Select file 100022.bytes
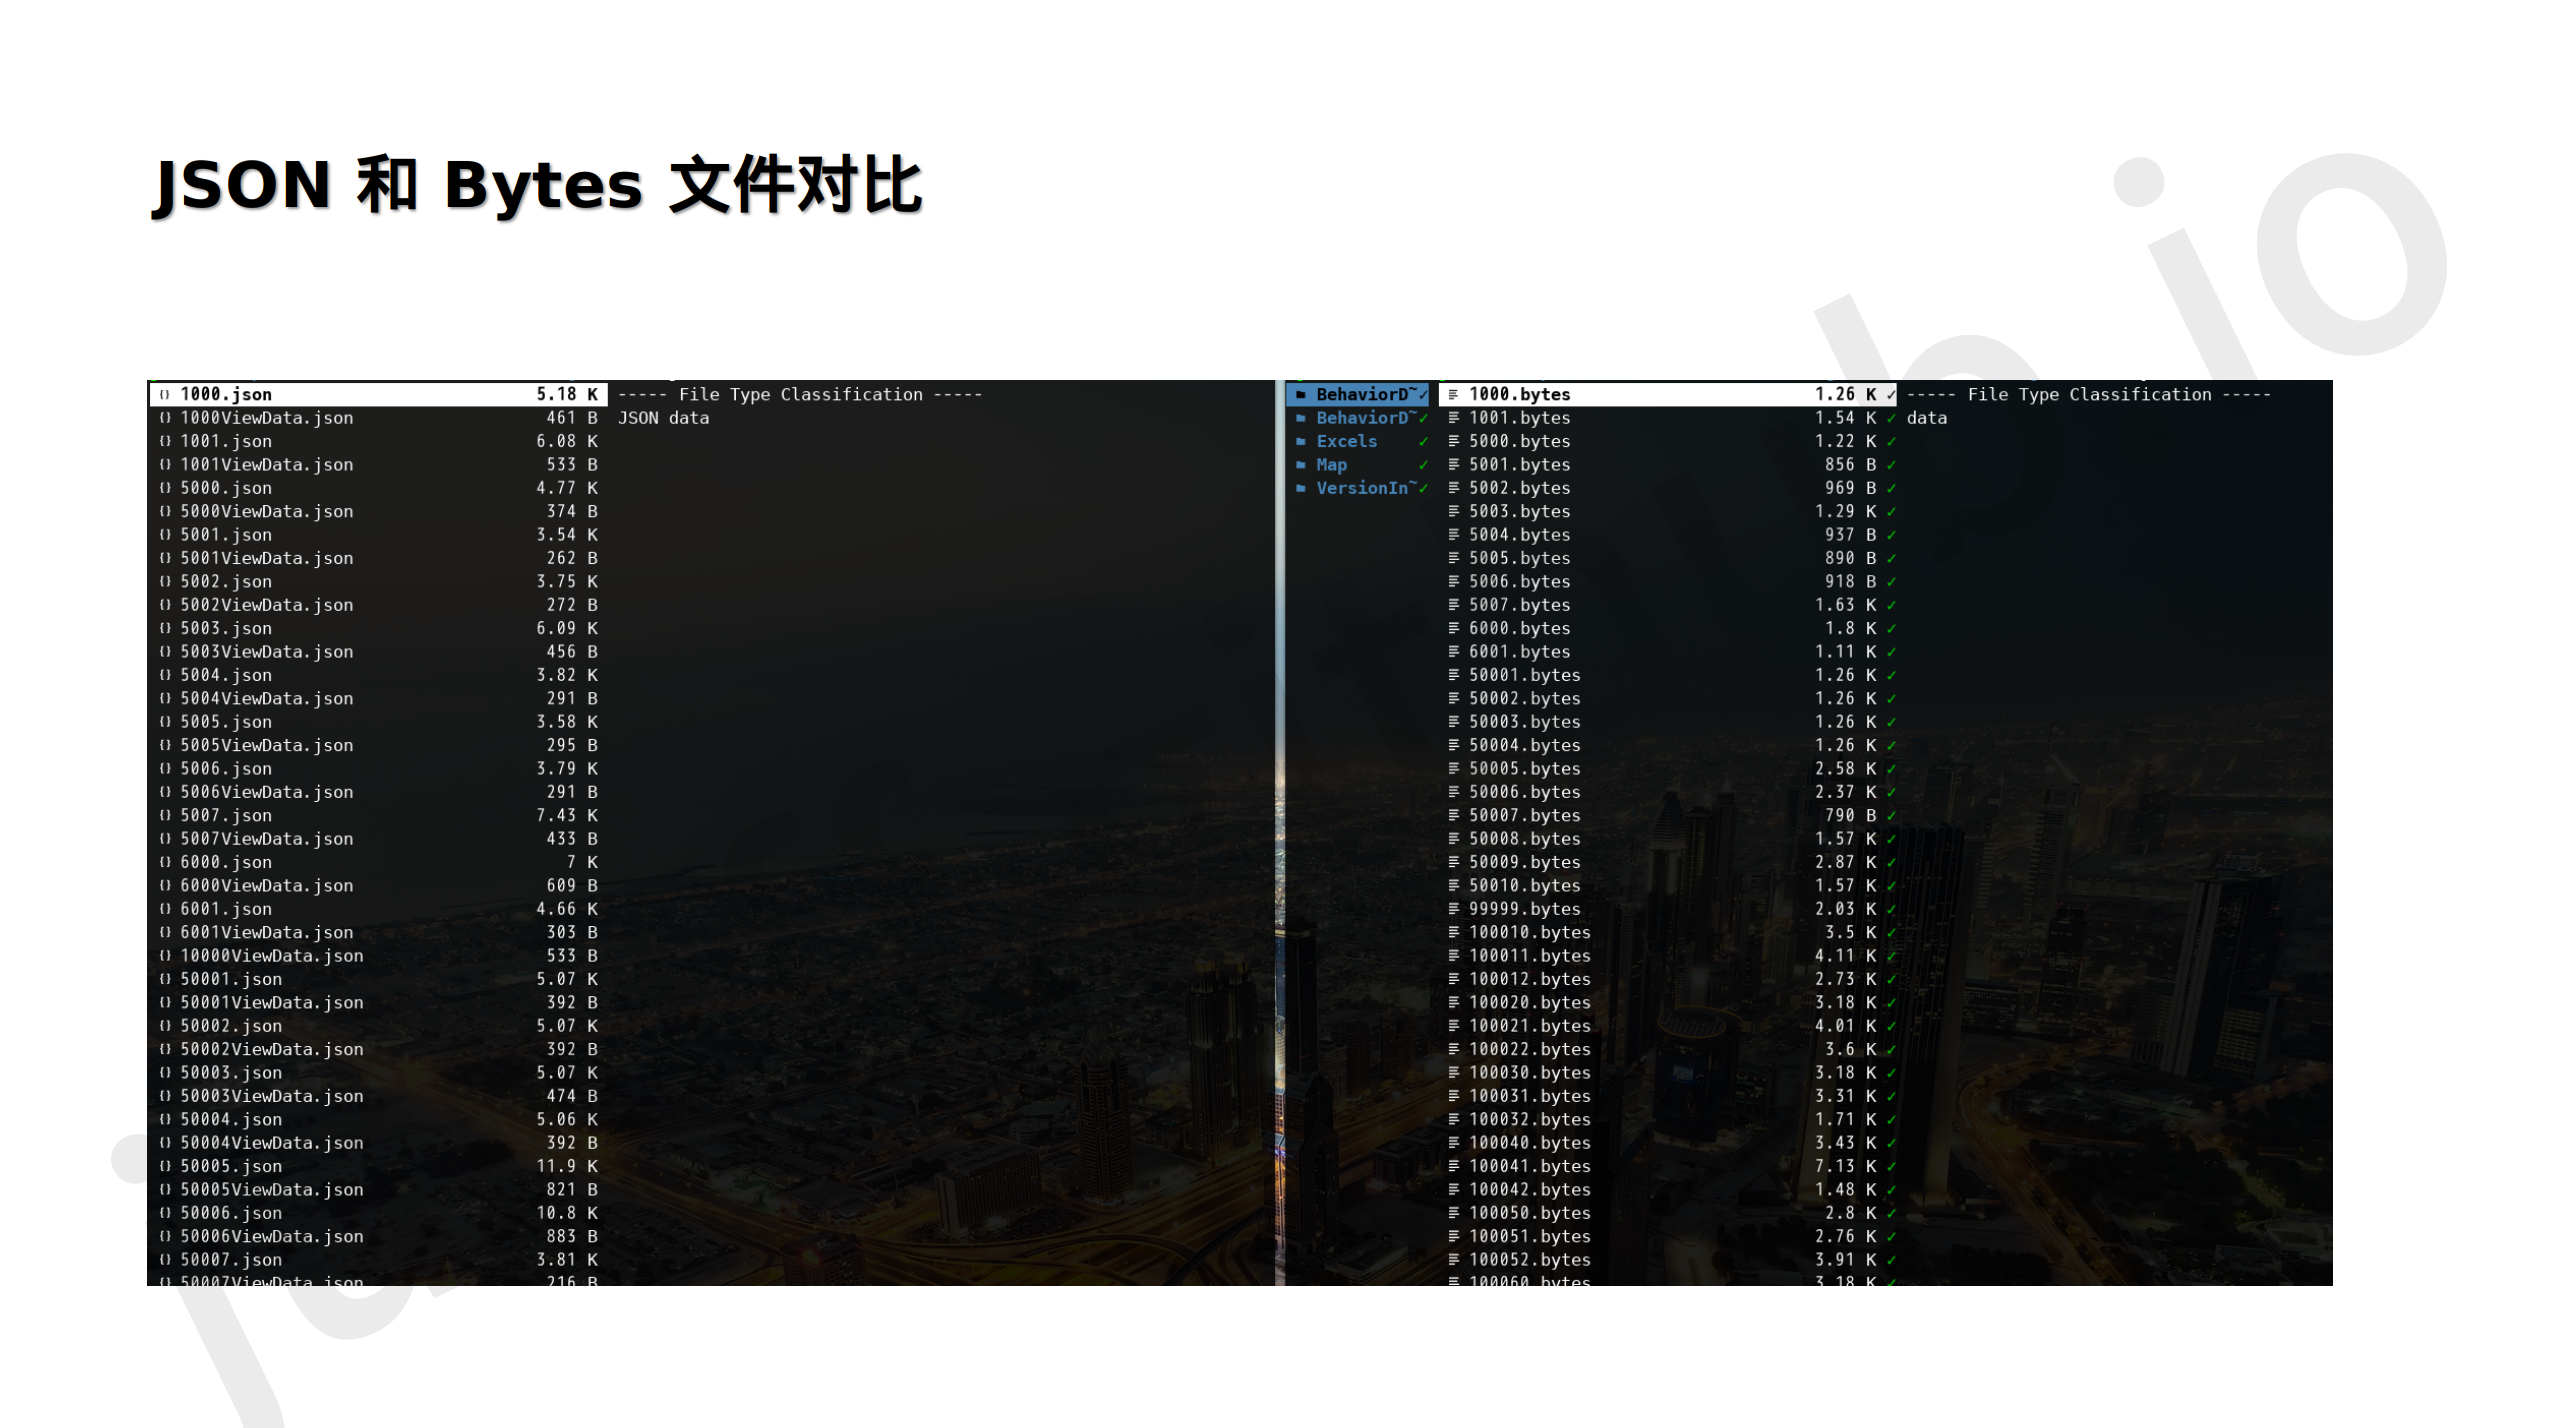 coord(1529,1049)
